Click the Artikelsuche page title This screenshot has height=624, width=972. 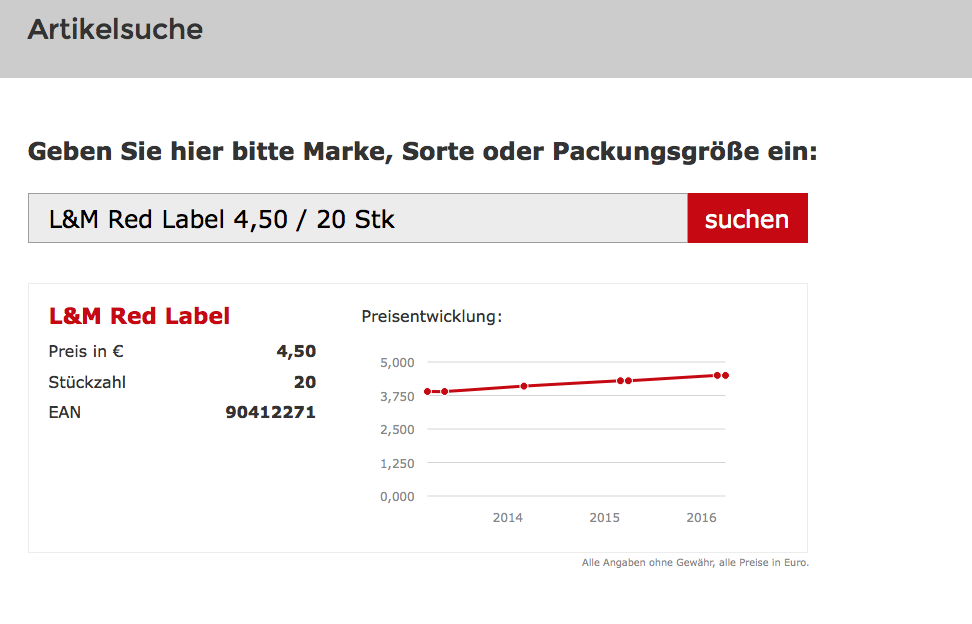[115, 30]
